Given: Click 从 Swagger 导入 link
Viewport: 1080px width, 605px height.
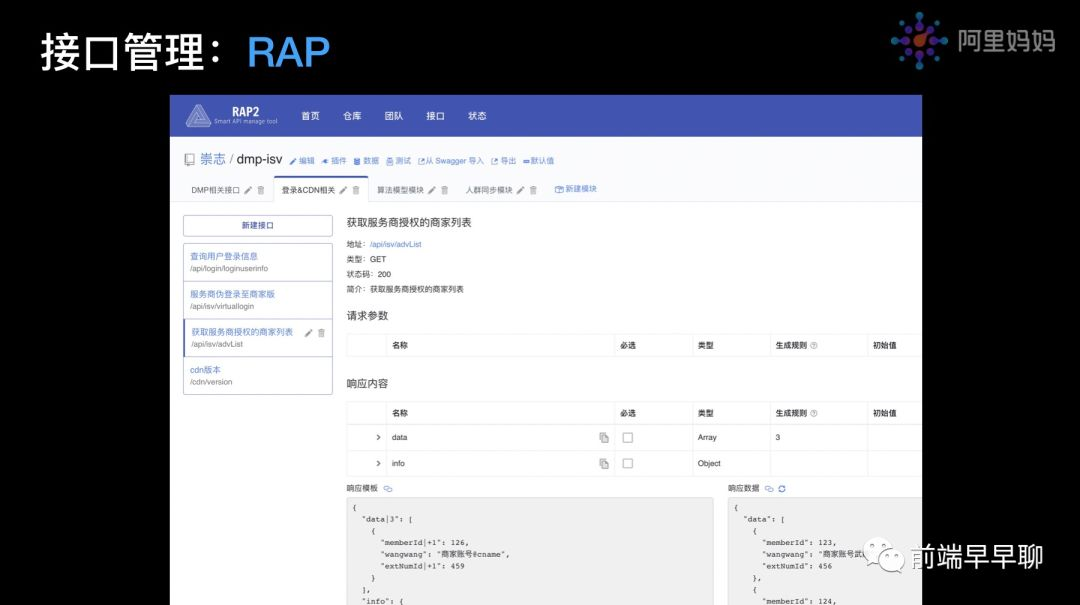Looking at the screenshot, I should [451, 161].
